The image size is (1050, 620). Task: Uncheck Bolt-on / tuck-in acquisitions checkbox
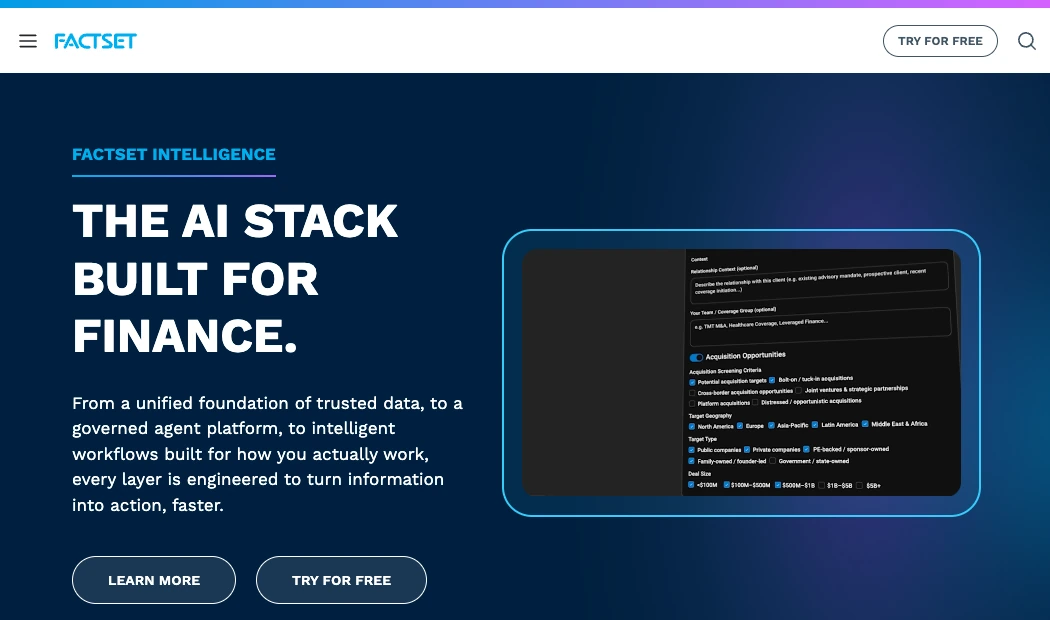772,380
